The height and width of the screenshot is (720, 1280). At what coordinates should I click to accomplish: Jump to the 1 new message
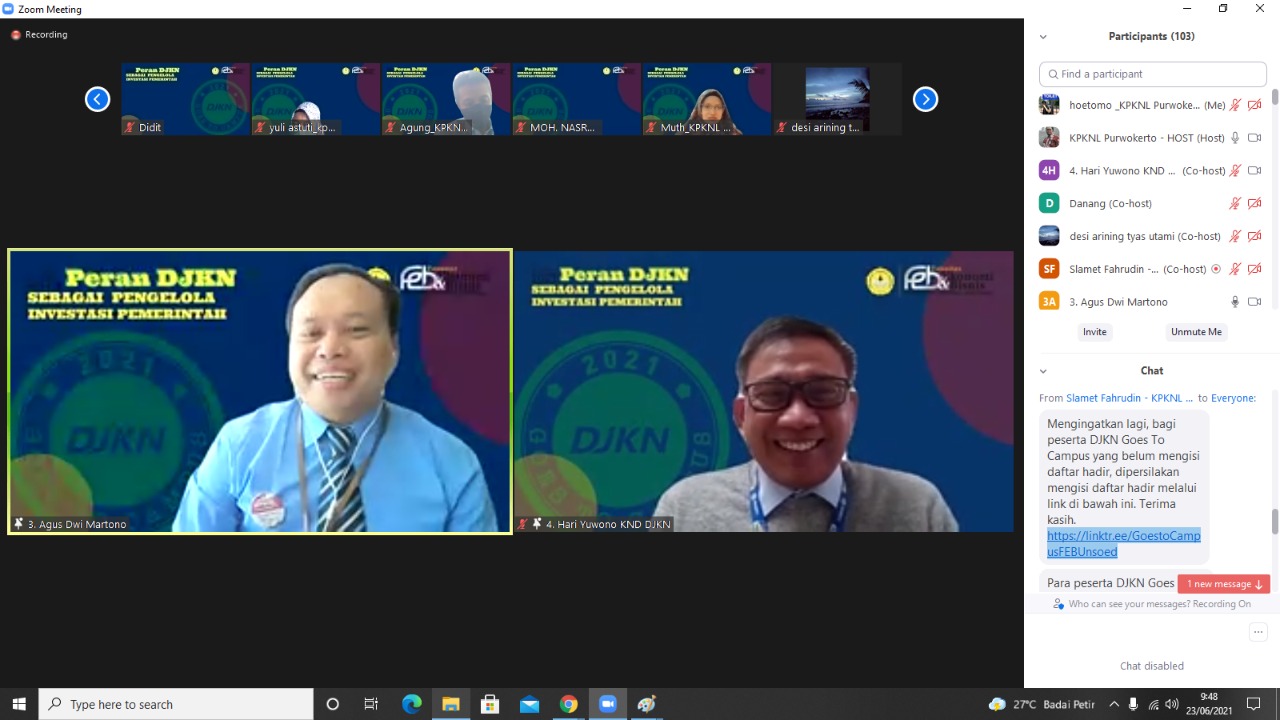(x=1224, y=584)
